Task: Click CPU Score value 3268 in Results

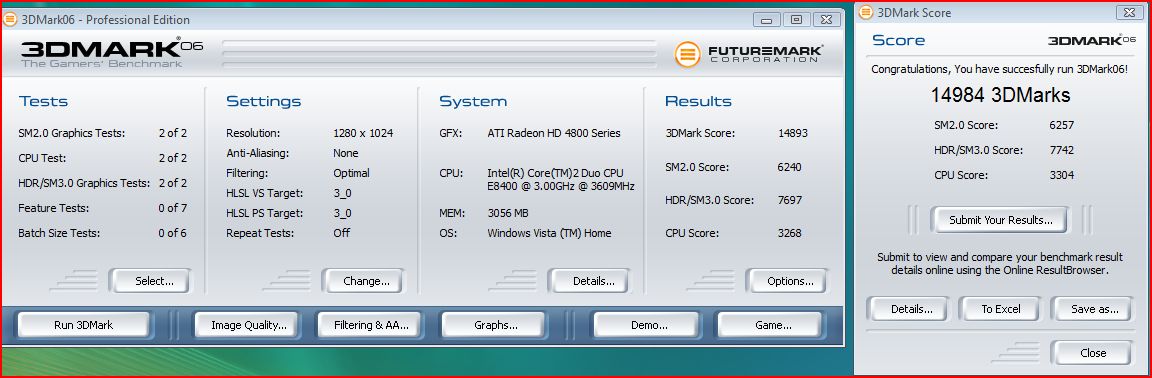Action: [789, 233]
